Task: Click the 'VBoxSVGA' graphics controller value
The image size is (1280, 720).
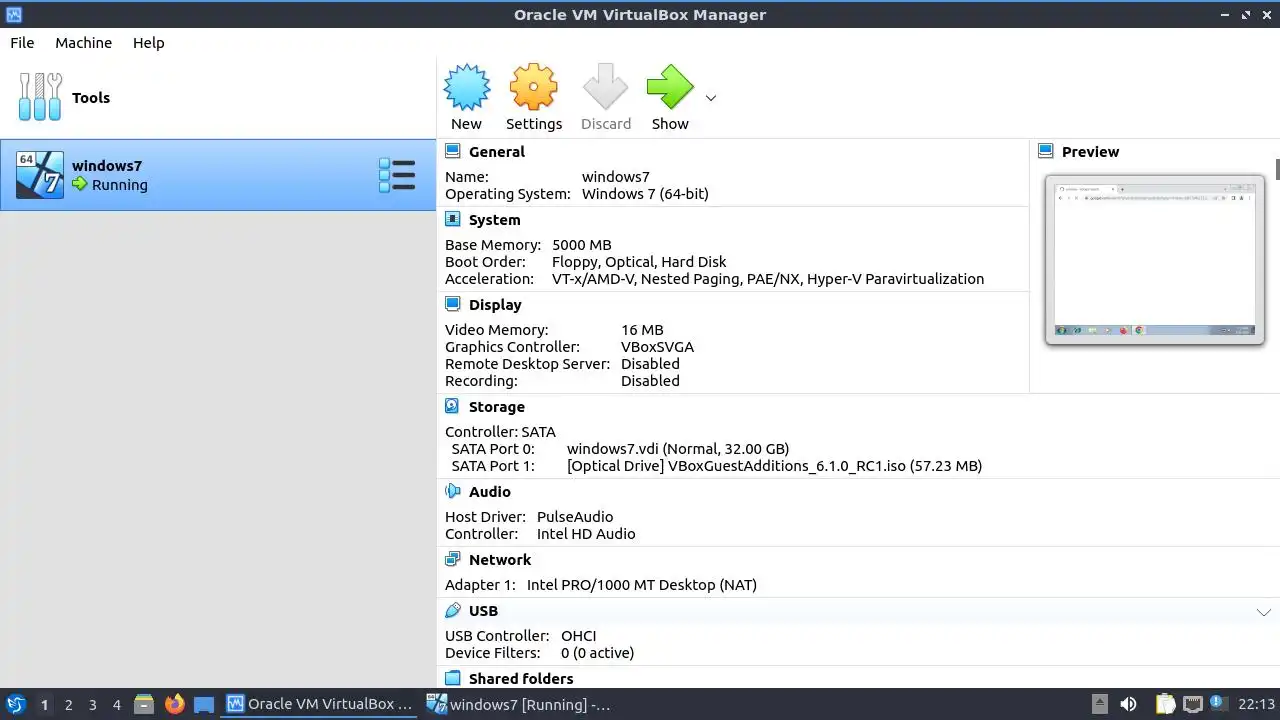Action: [657, 347]
